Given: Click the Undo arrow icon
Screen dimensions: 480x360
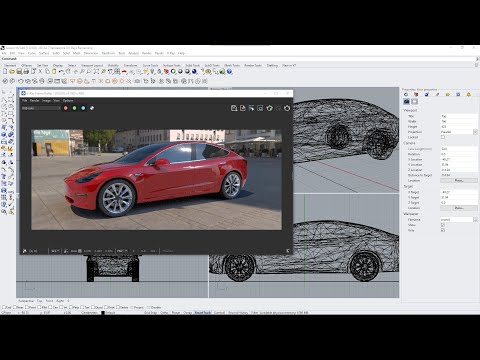Looking at the screenshot, I should [x=61, y=71].
